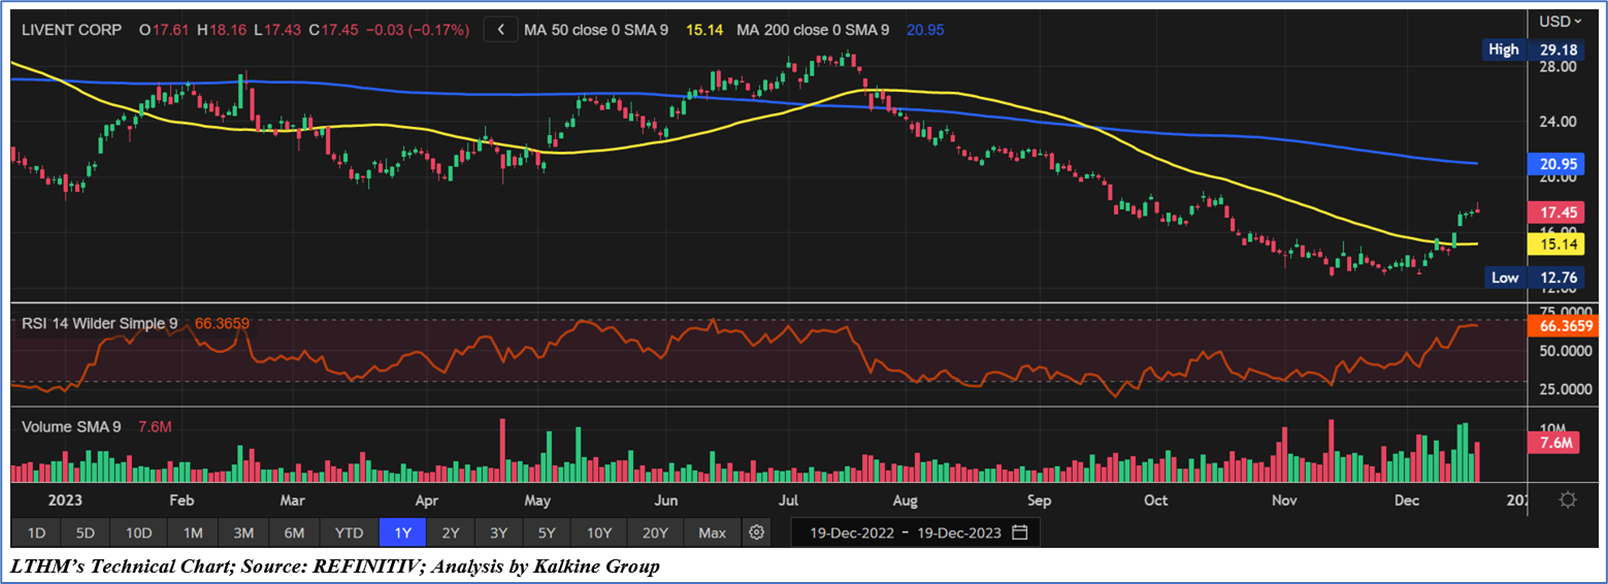Open chart settings gear at bottom right

point(1567,499)
